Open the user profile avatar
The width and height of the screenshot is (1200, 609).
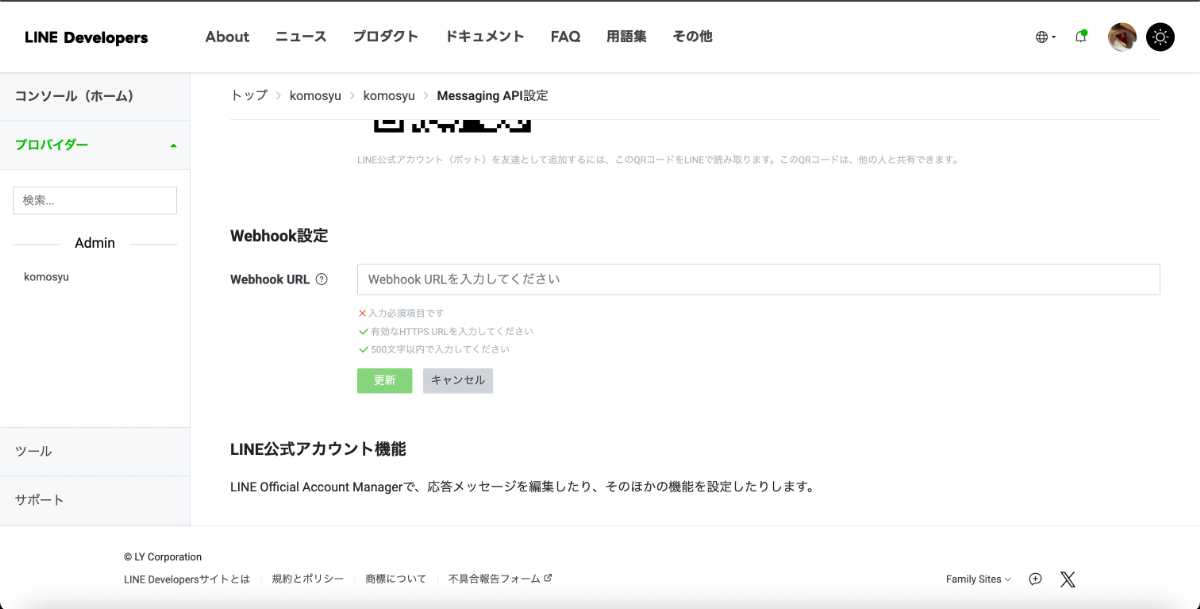[1122, 37]
